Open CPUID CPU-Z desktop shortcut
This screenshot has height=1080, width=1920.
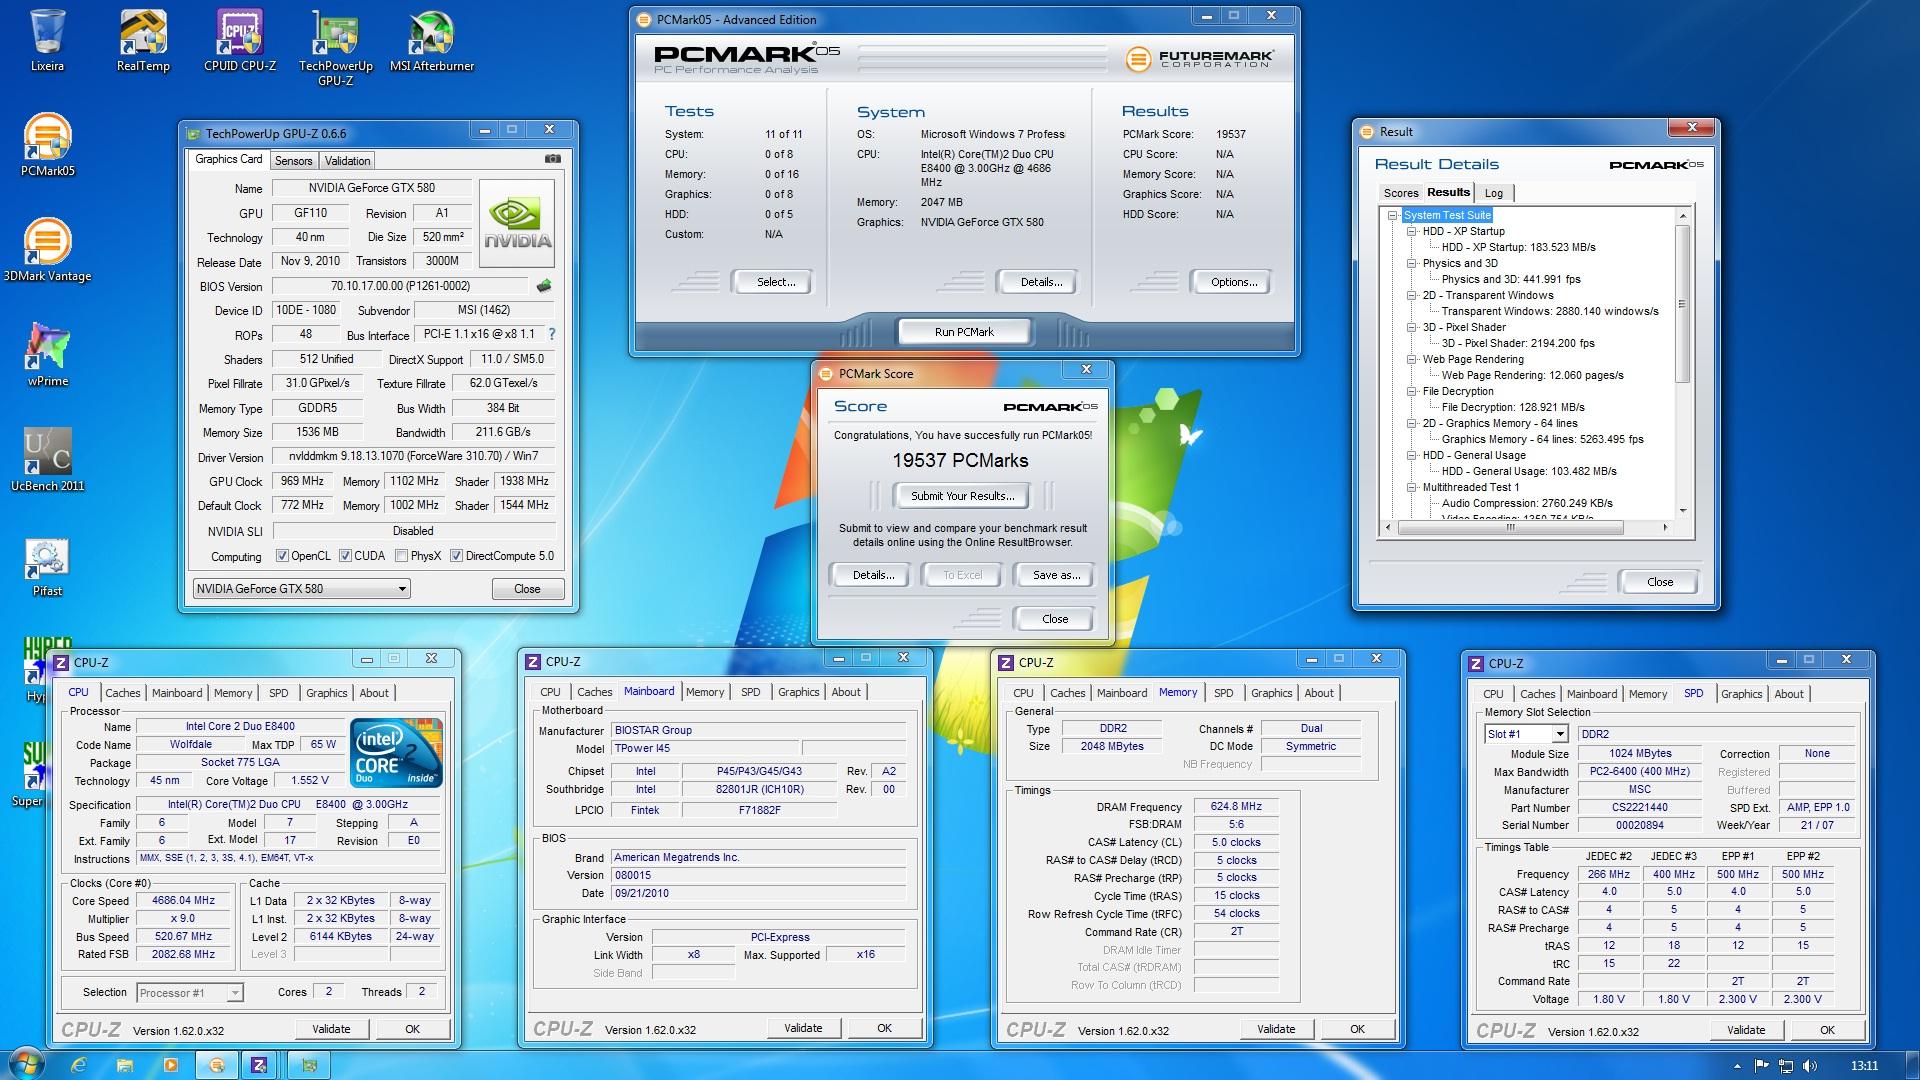(x=240, y=41)
